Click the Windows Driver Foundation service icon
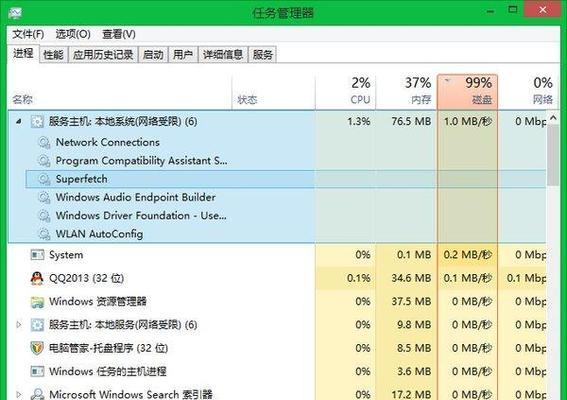This screenshot has height=400, width=567. tap(44, 216)
